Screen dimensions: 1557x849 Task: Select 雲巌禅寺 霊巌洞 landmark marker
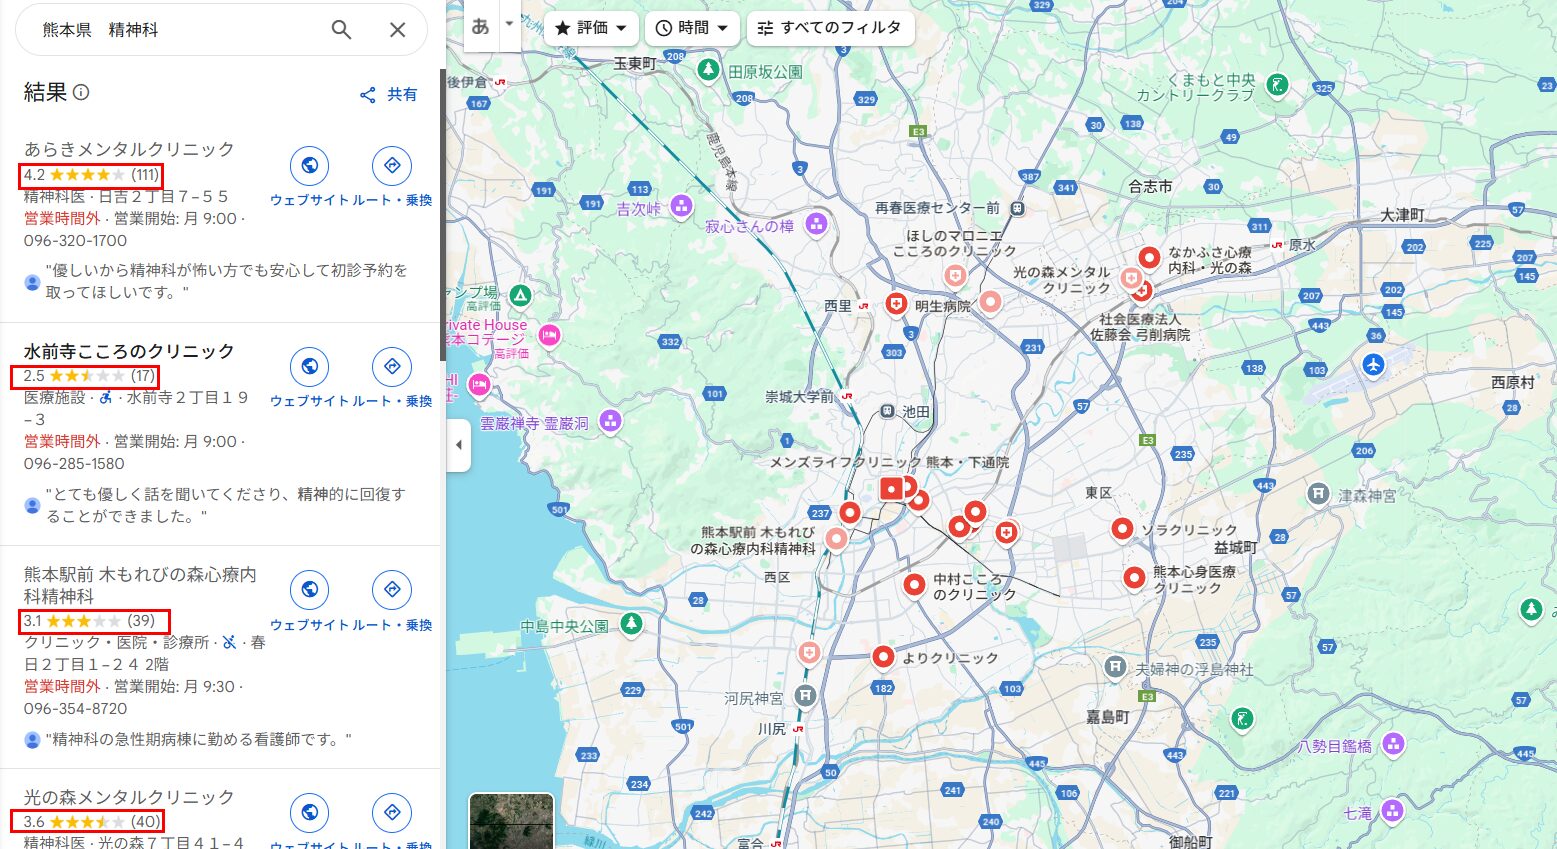(610, 421)
